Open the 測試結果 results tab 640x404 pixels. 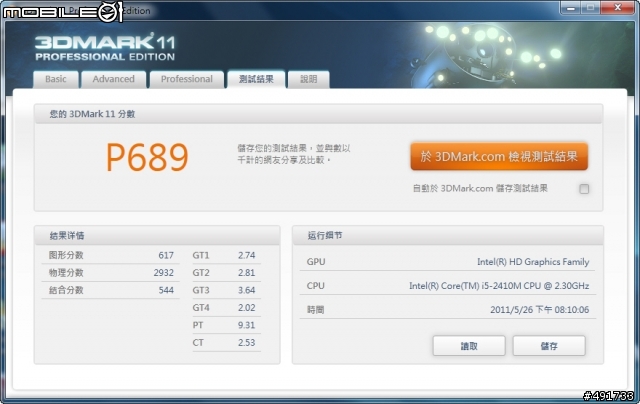pyautogui.click(x=256, y=79)
